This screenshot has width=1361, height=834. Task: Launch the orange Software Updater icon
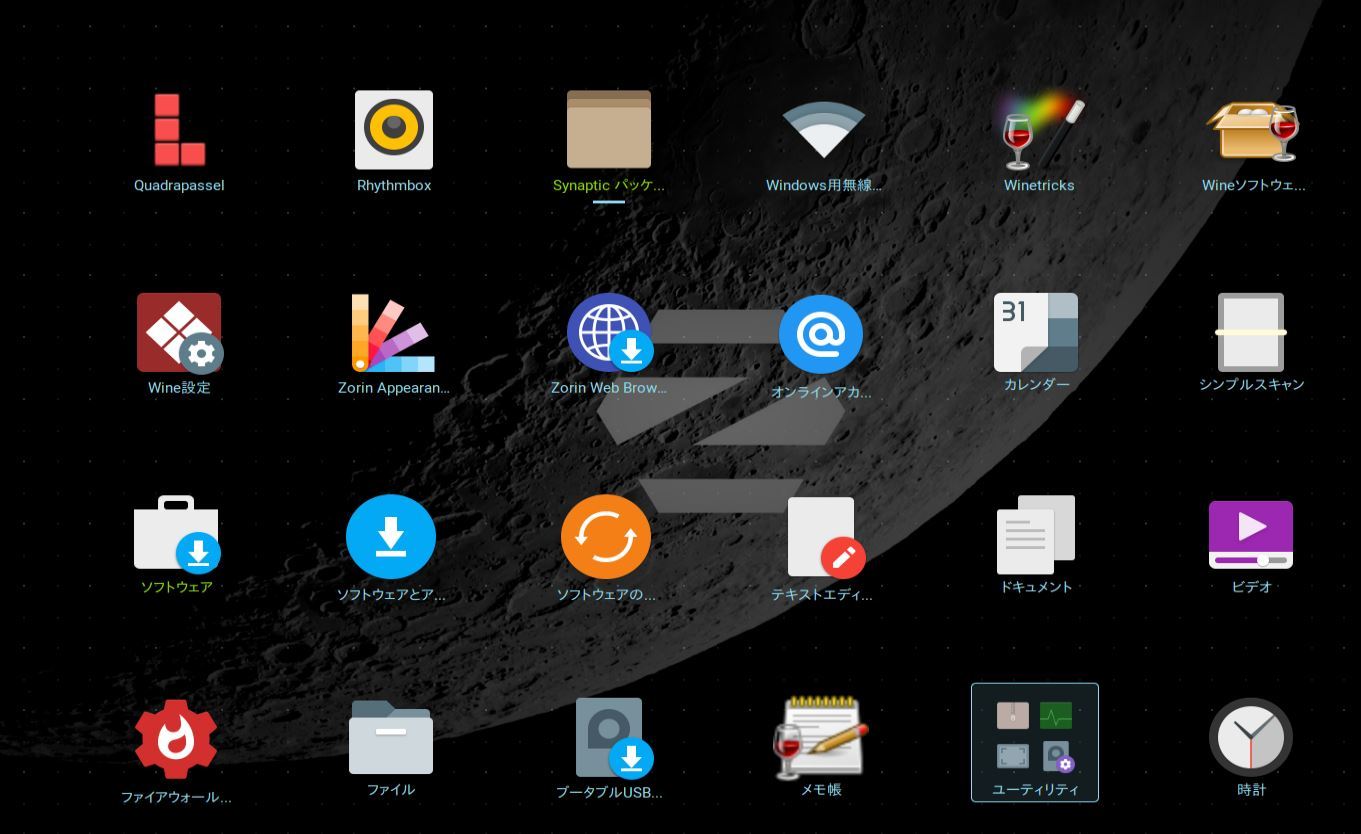point(606,537)
